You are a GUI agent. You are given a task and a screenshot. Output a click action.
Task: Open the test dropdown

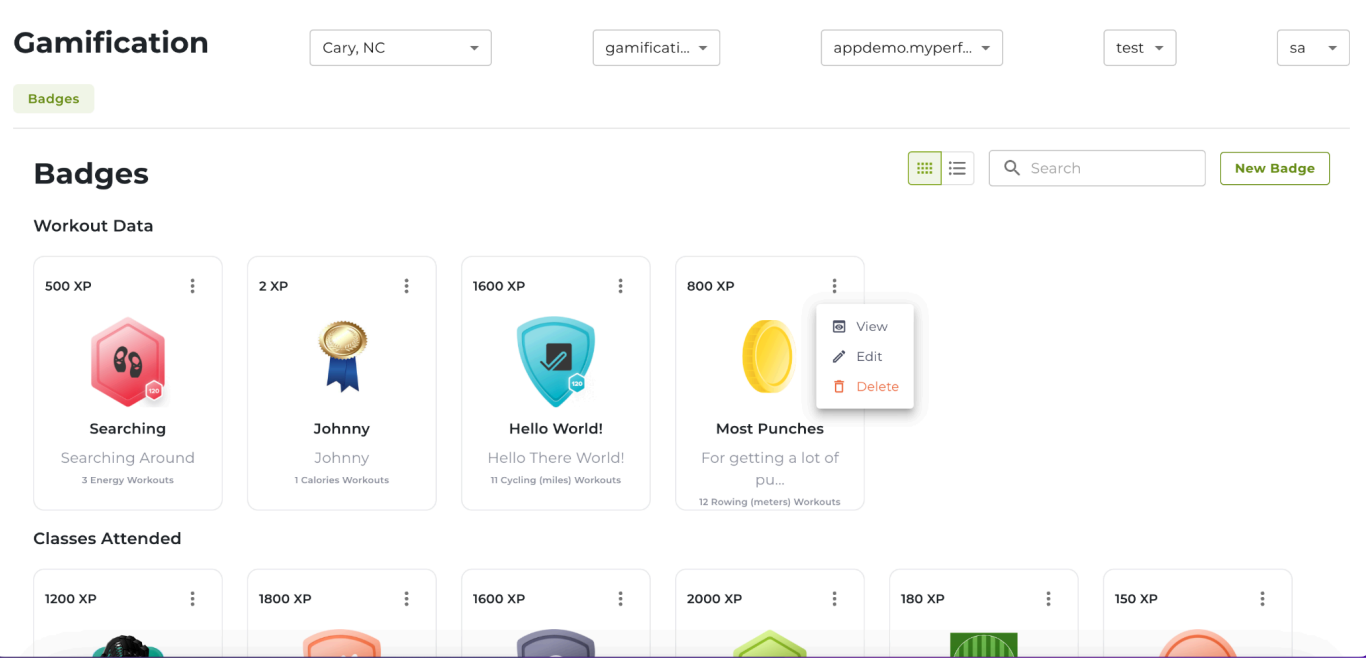pyautogui.click(x=1139, y=48)
